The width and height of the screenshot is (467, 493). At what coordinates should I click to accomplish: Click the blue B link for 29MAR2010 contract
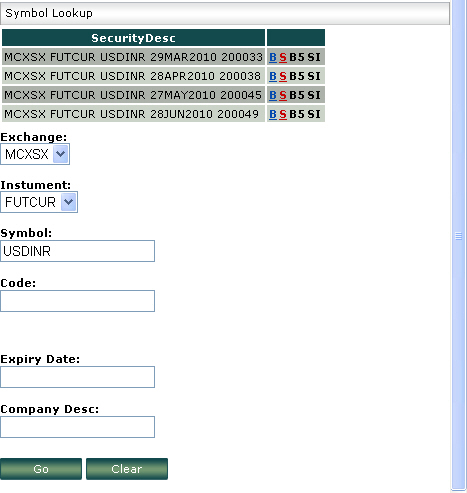(x=273, y=57)
